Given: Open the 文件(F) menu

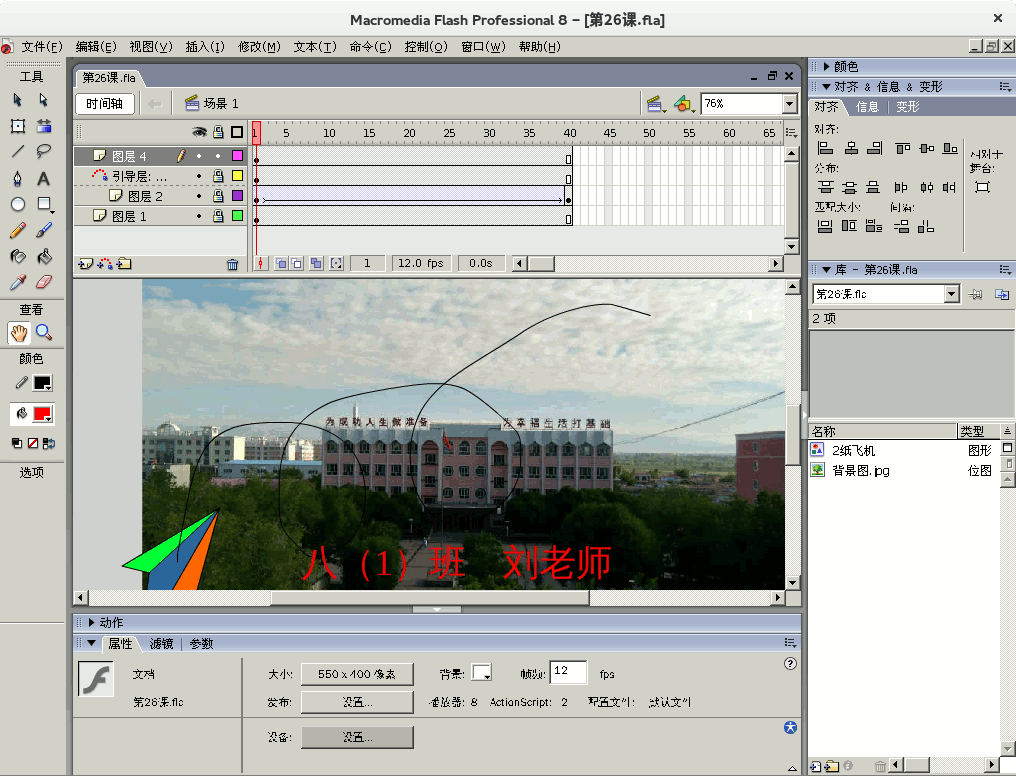Looking at the screenshot, I should [x=41, y=47].
